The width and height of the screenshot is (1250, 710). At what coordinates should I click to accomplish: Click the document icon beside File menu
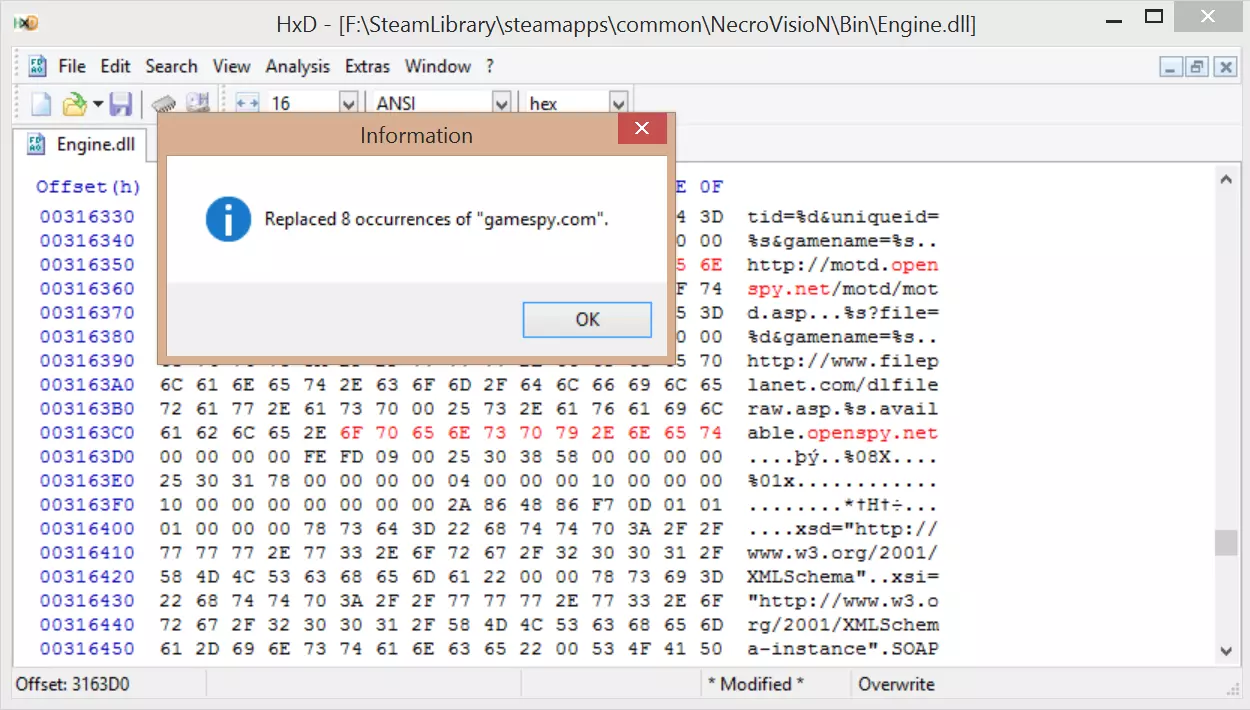point(37,67)
